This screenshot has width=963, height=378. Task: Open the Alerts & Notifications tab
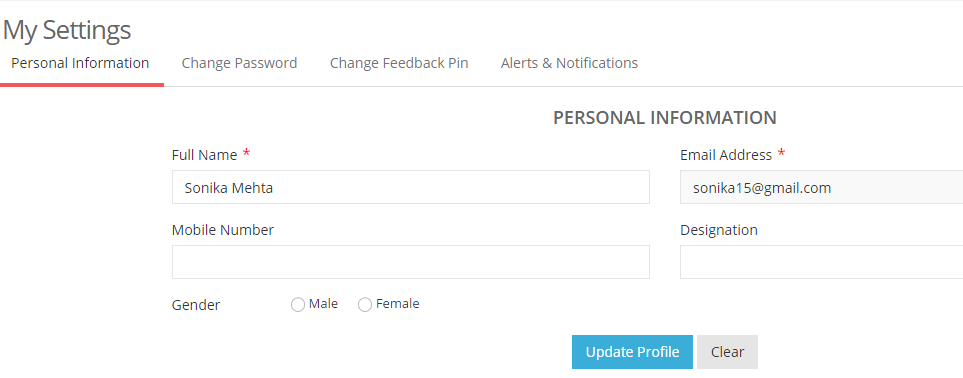[x=569, y=63]
